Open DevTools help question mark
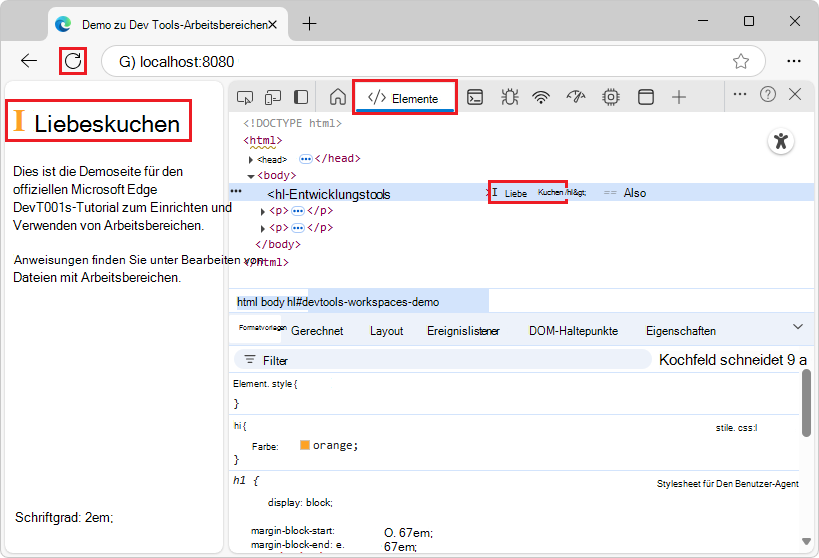The height and width of the screenshot is (558, 819). click(x=767, y=95)
